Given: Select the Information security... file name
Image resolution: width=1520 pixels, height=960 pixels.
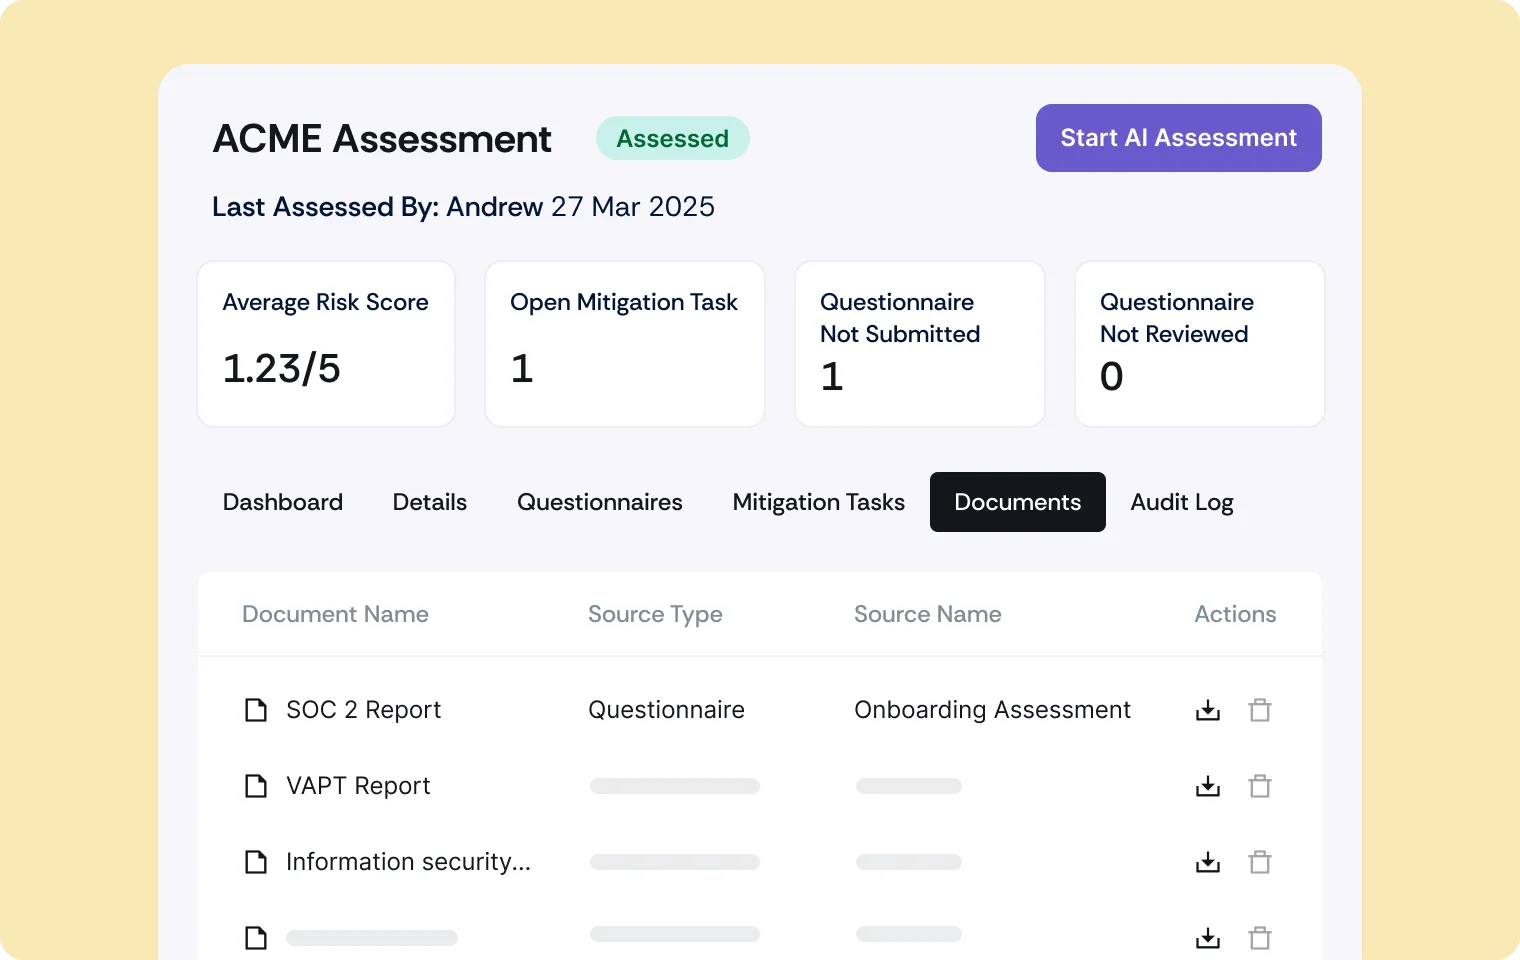Looking at the screenshot, I should click(408, 862).
